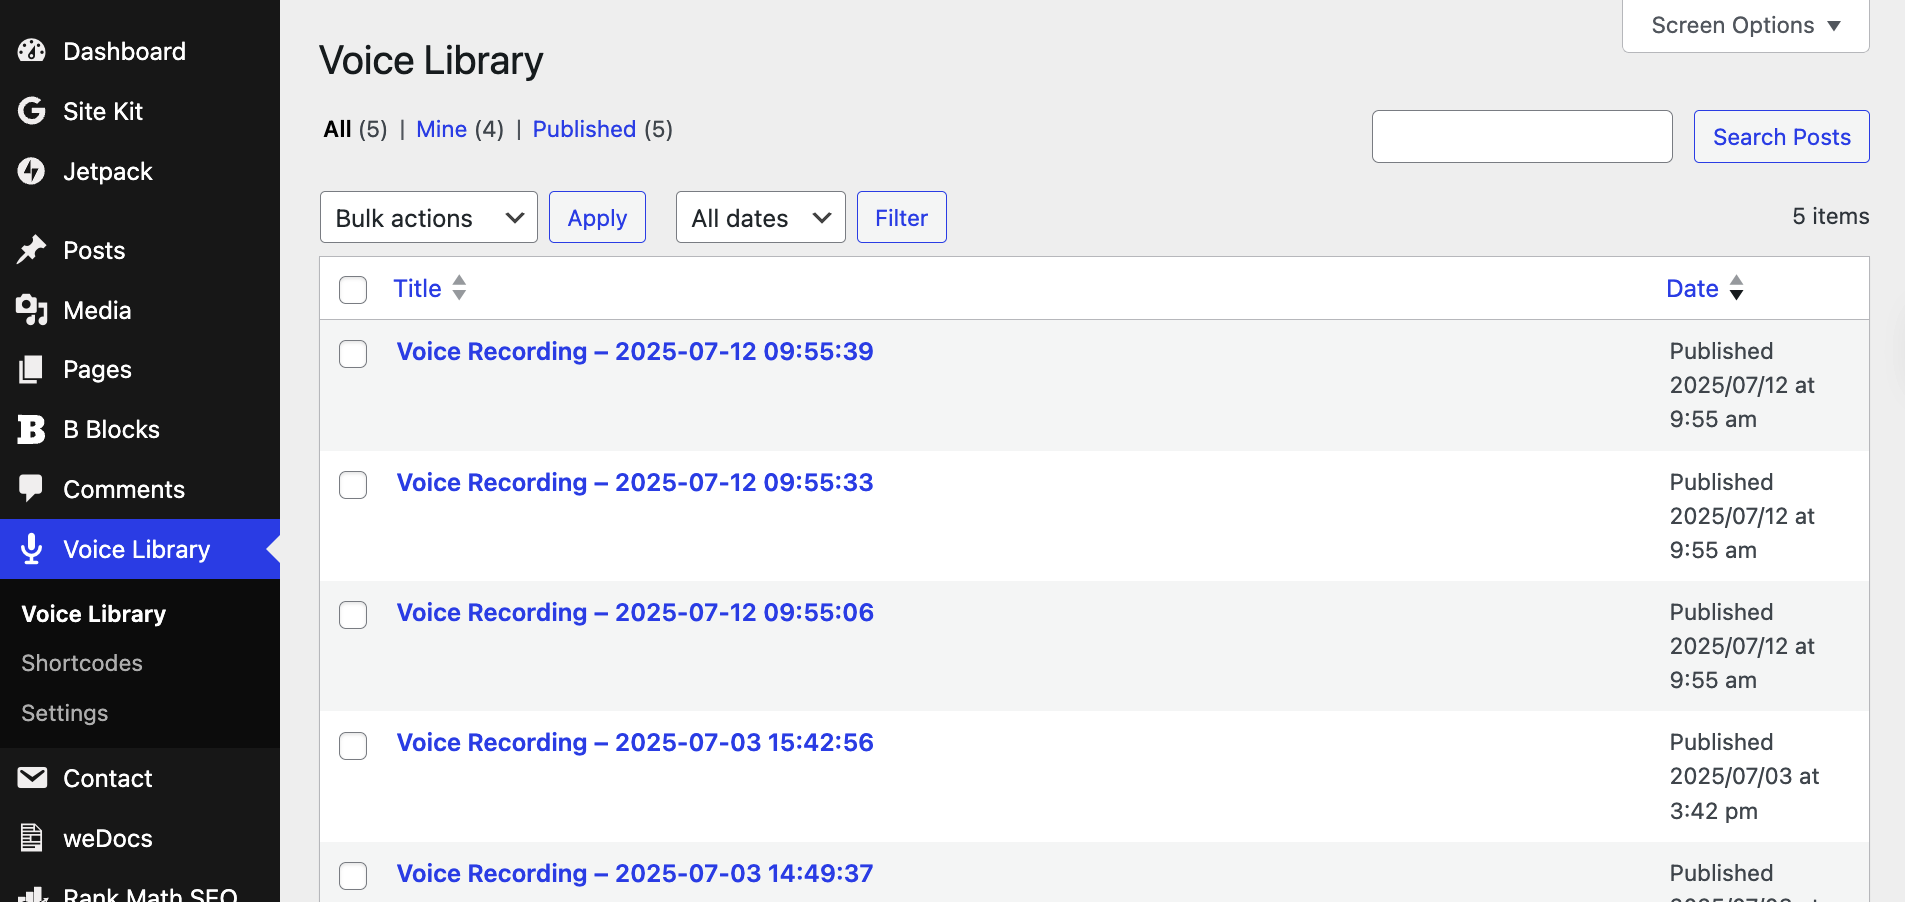
Task: Open Posts using the pushpin icon
Action: pyautogui.click(x=32, y=249)
